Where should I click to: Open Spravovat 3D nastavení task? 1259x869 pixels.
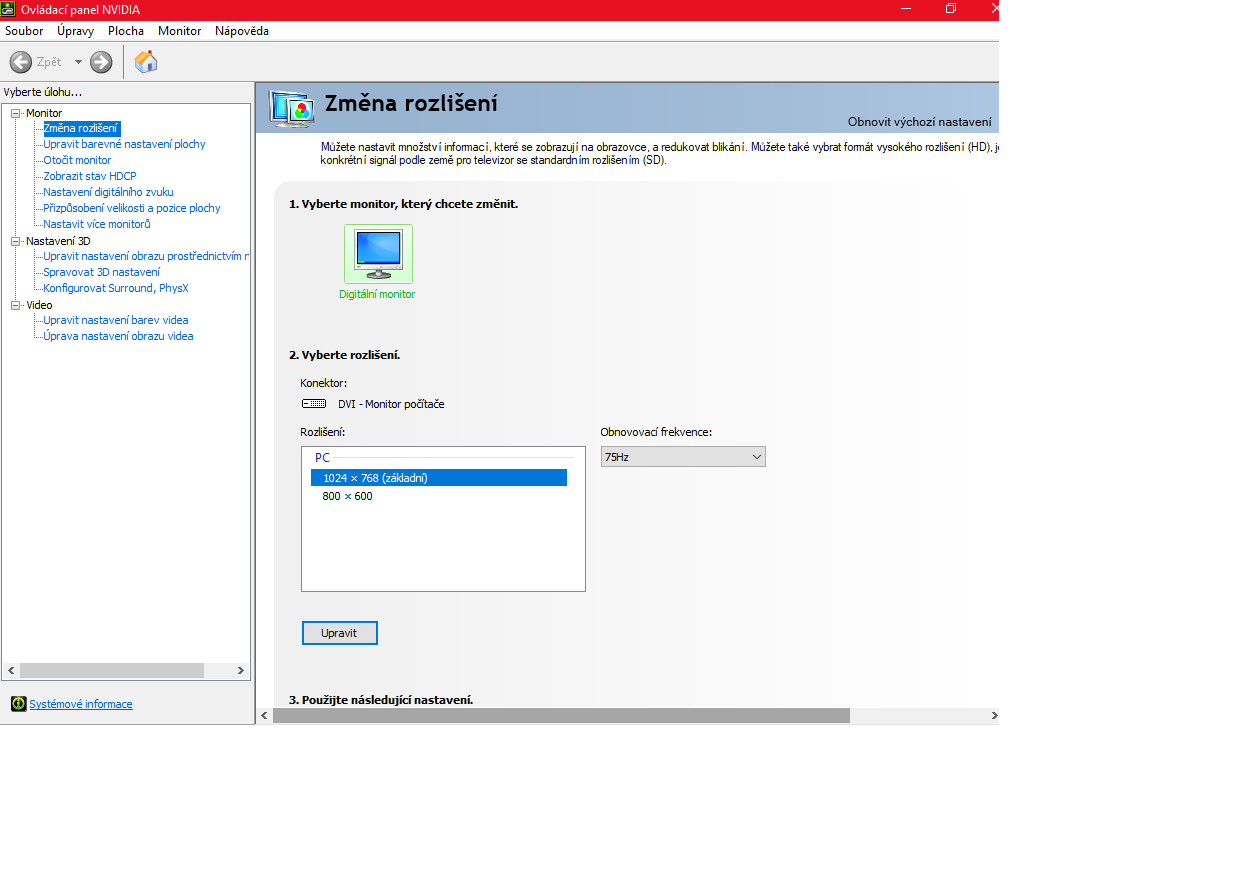coord(101,272)
